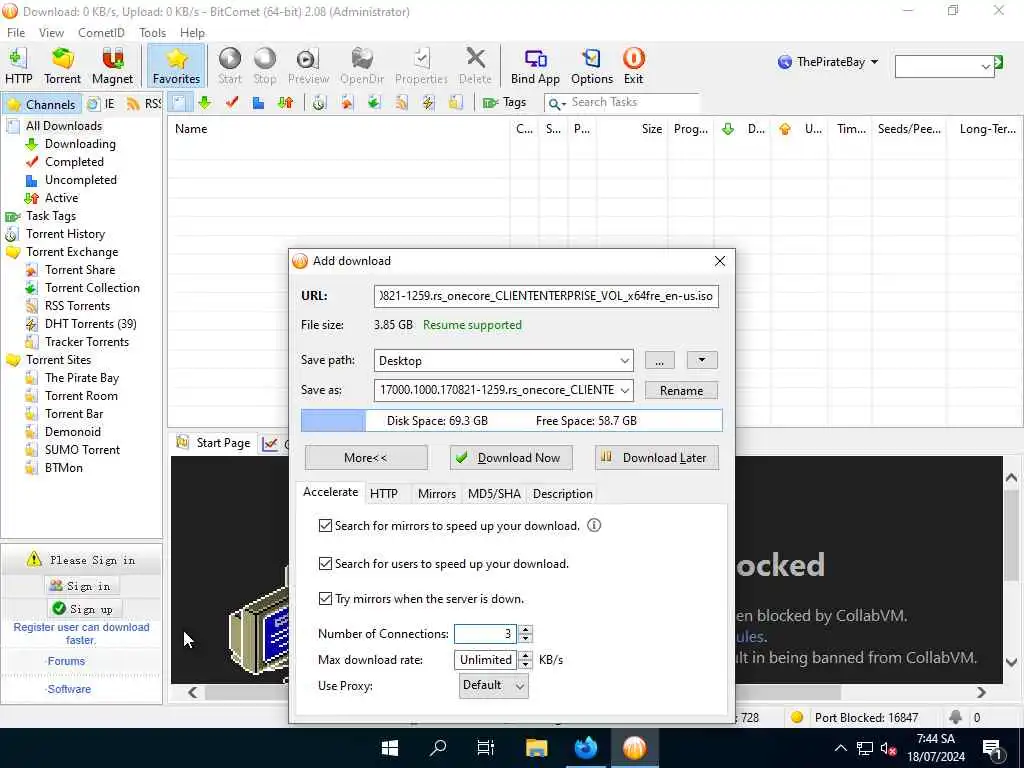Click the search go arrow beside search box

(x=998, y=63)
